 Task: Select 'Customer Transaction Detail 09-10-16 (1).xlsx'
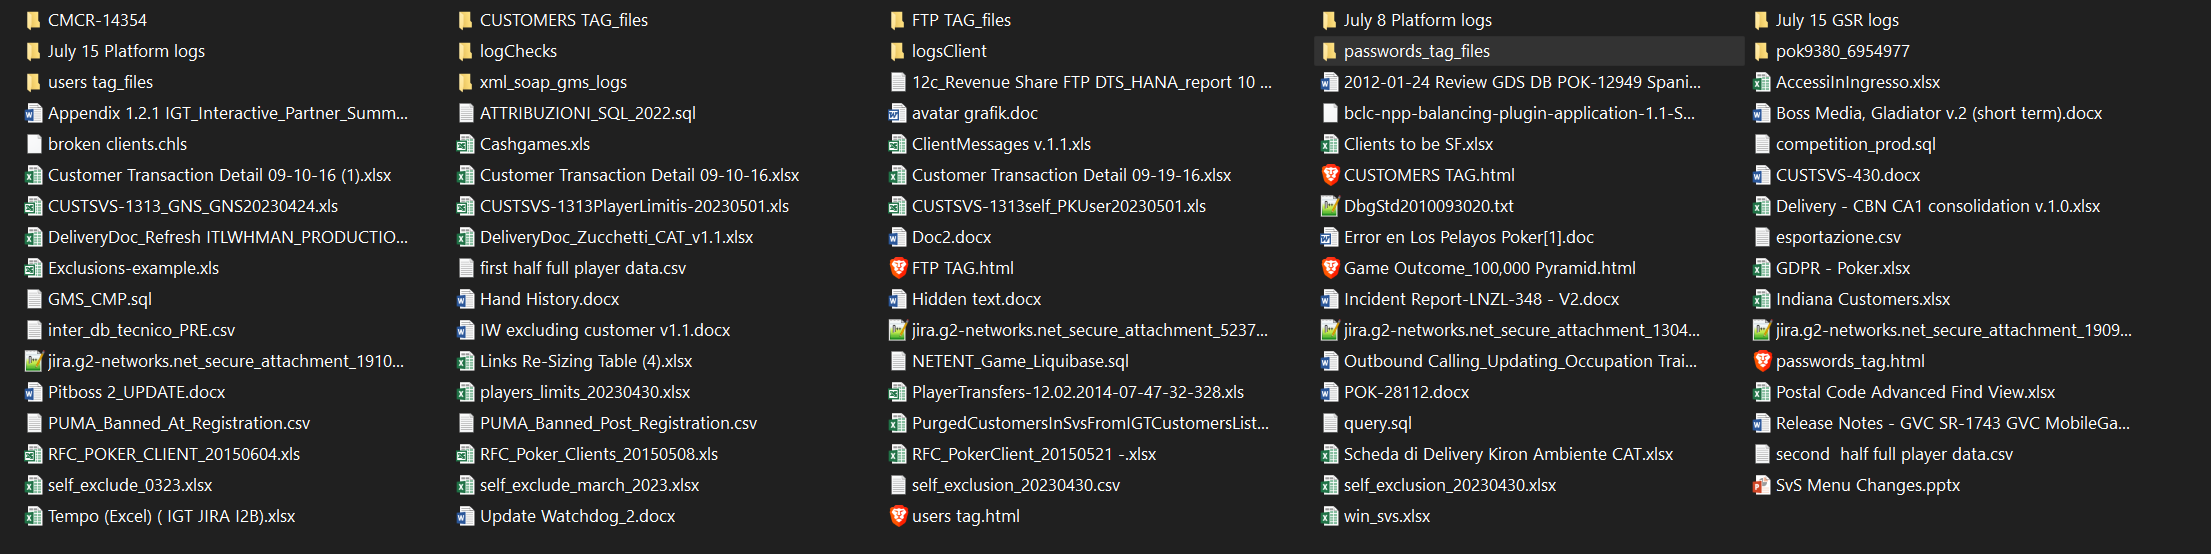click(x=219, y=175)
